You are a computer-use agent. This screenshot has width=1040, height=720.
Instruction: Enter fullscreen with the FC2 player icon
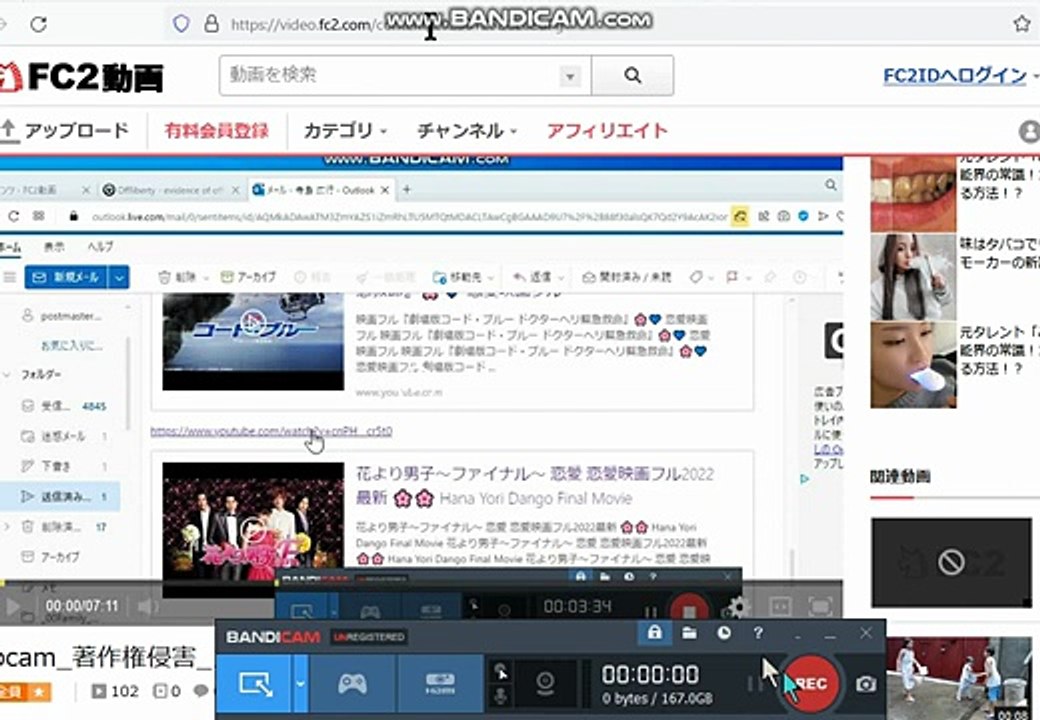[x=820, y=606]
